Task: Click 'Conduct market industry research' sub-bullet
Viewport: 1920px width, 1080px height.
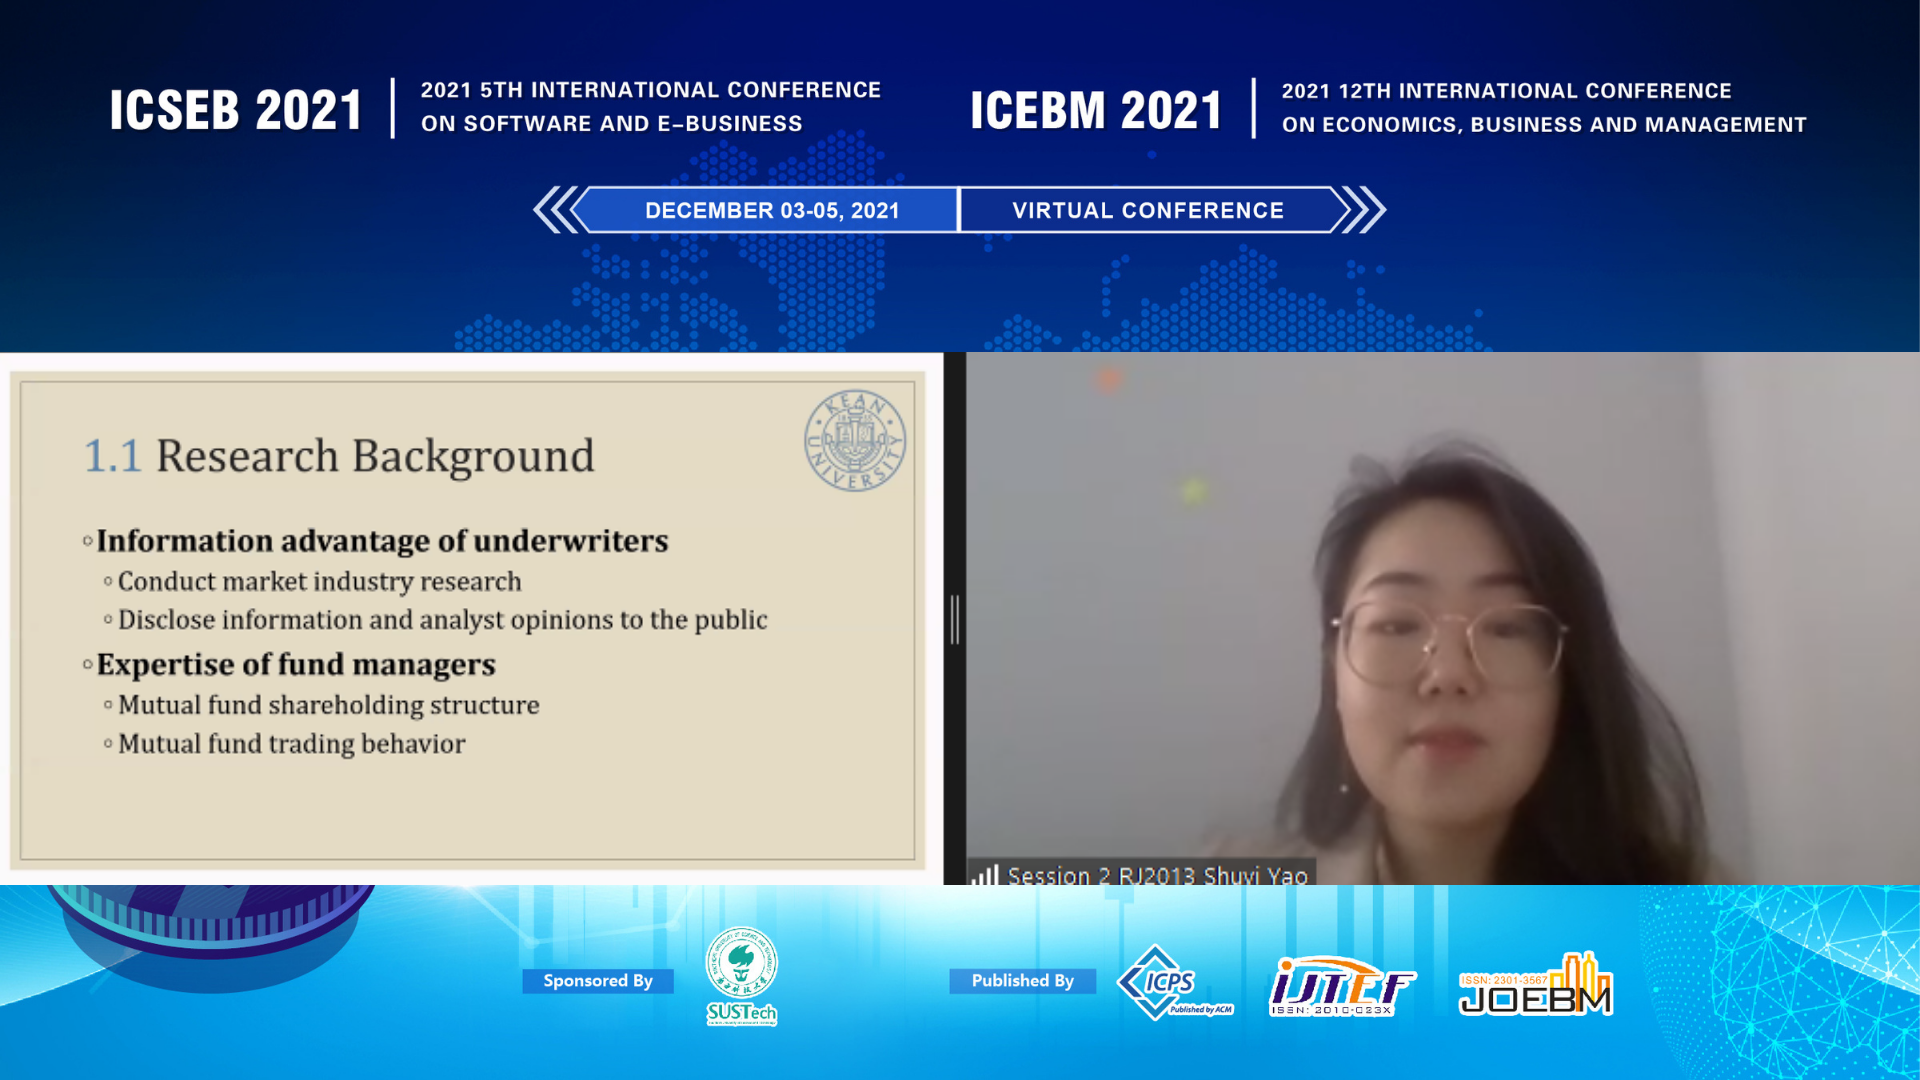Action: [319, 582]
